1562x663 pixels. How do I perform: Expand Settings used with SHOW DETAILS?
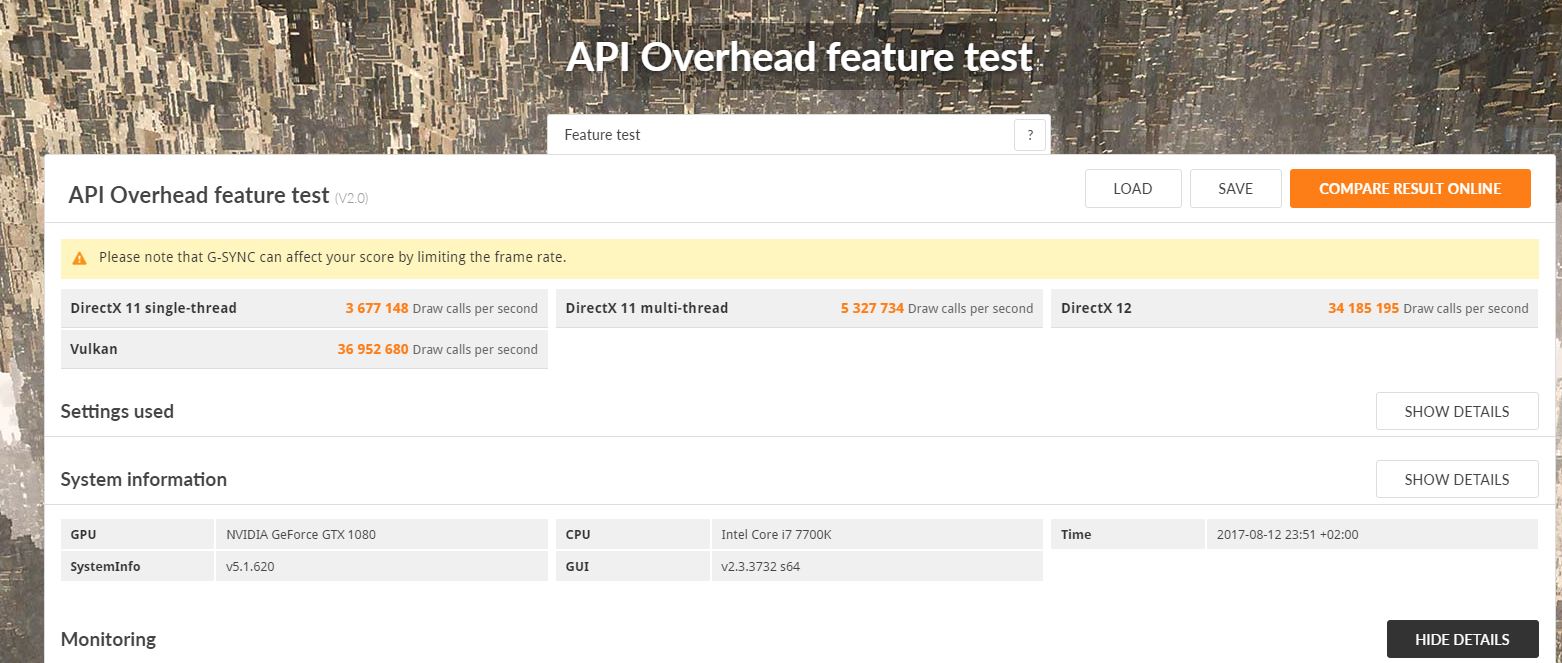pos(1456,411)
